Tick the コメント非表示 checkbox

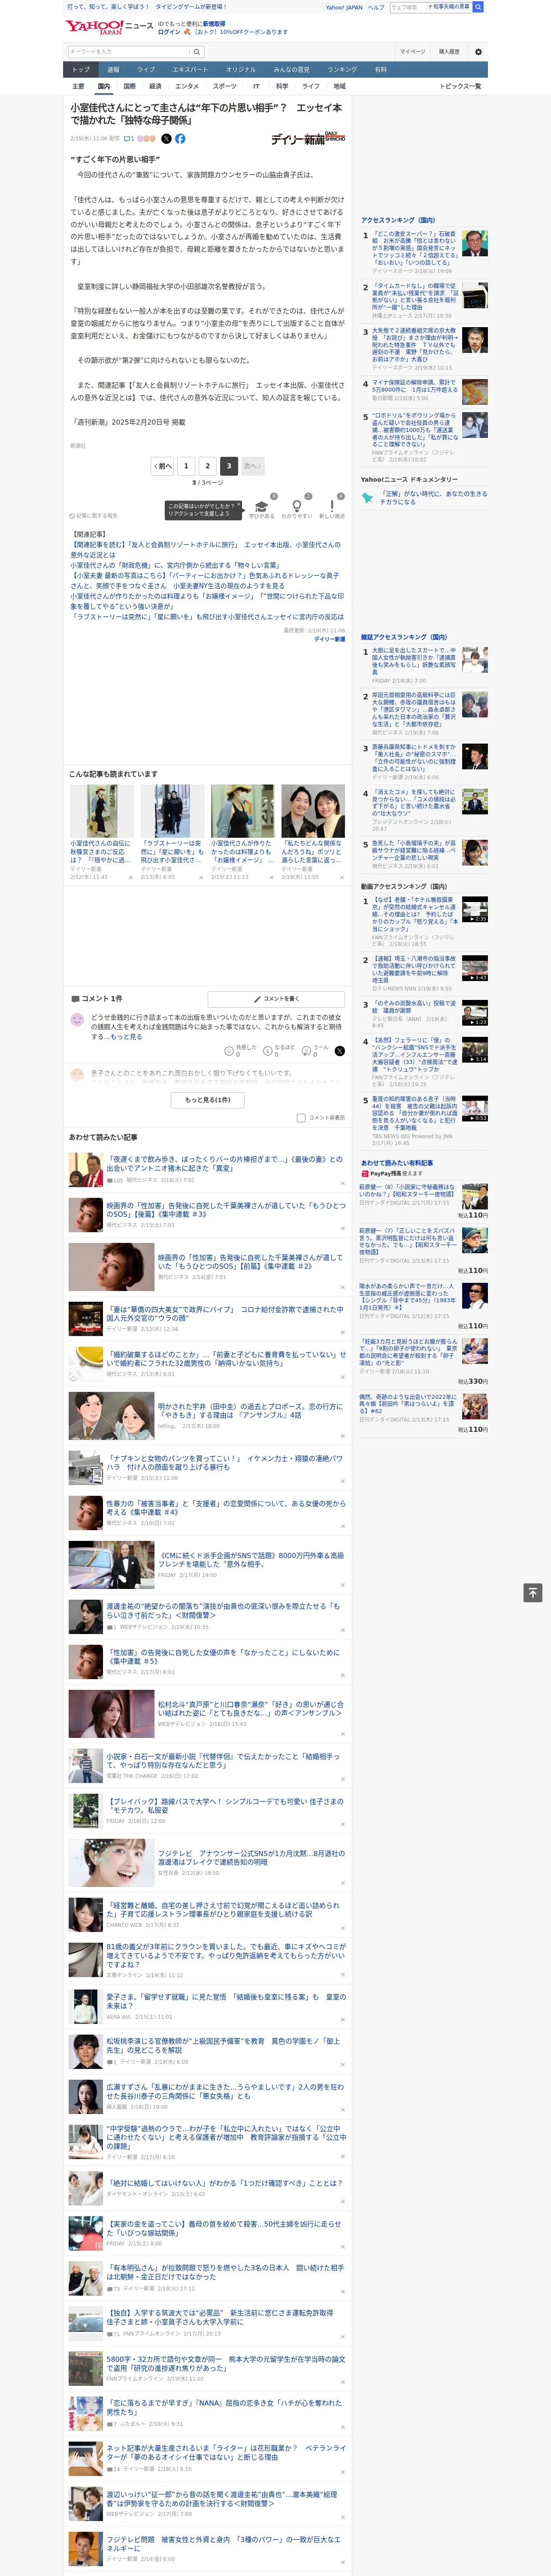(x=301, y=1118)
